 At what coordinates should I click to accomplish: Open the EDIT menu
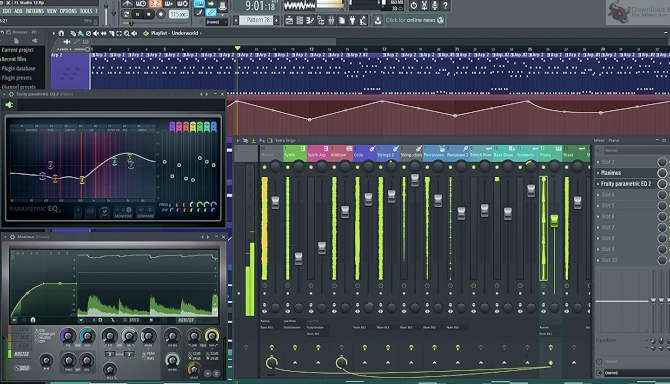pyautogui.click(x=7, y=11)
